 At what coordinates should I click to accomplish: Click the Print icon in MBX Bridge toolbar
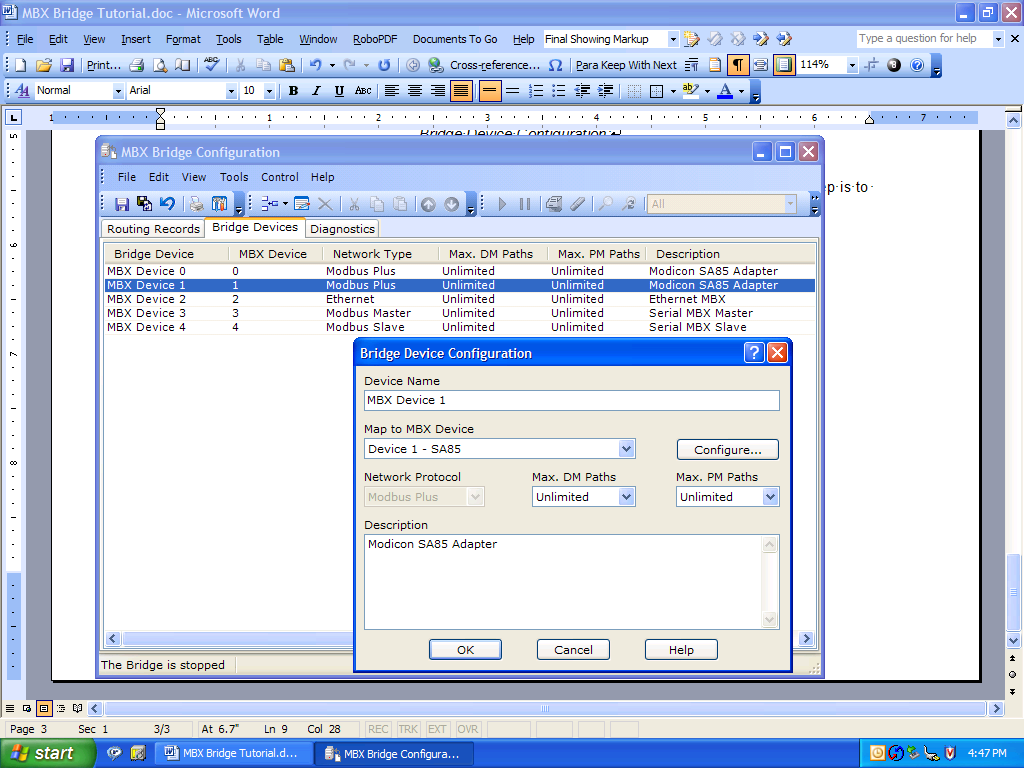[196, 204]
